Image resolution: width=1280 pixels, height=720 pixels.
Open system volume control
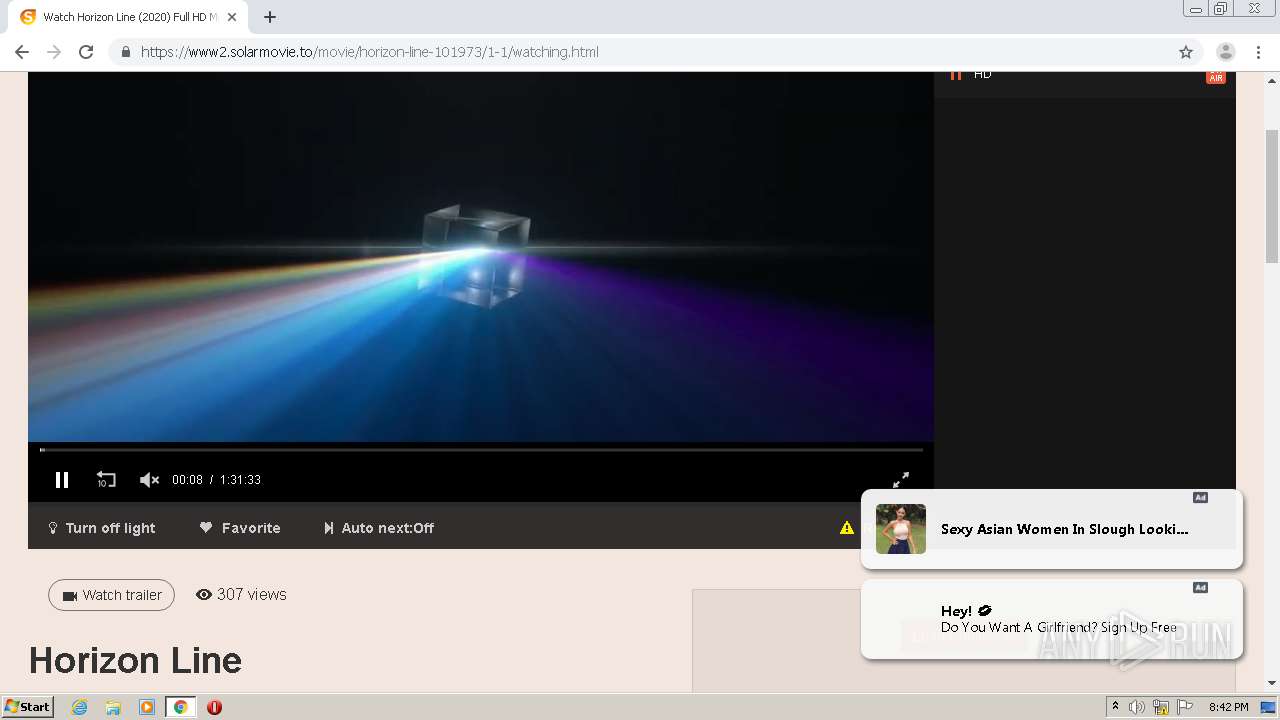tap(1136, 707)
